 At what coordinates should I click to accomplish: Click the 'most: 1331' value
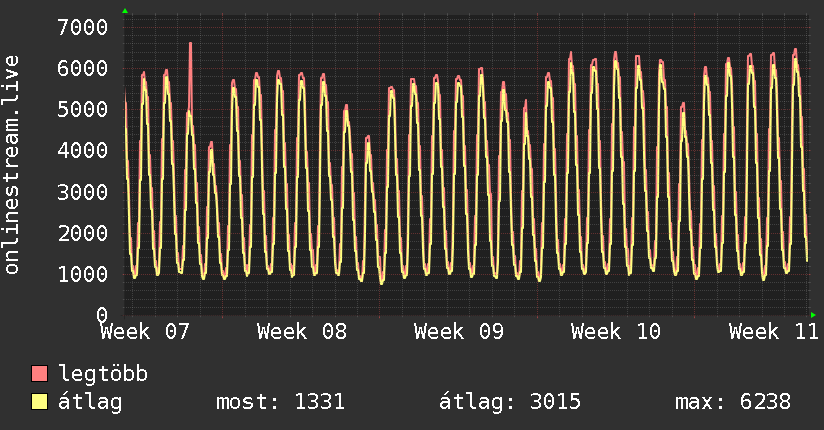(x=281, y=402)
